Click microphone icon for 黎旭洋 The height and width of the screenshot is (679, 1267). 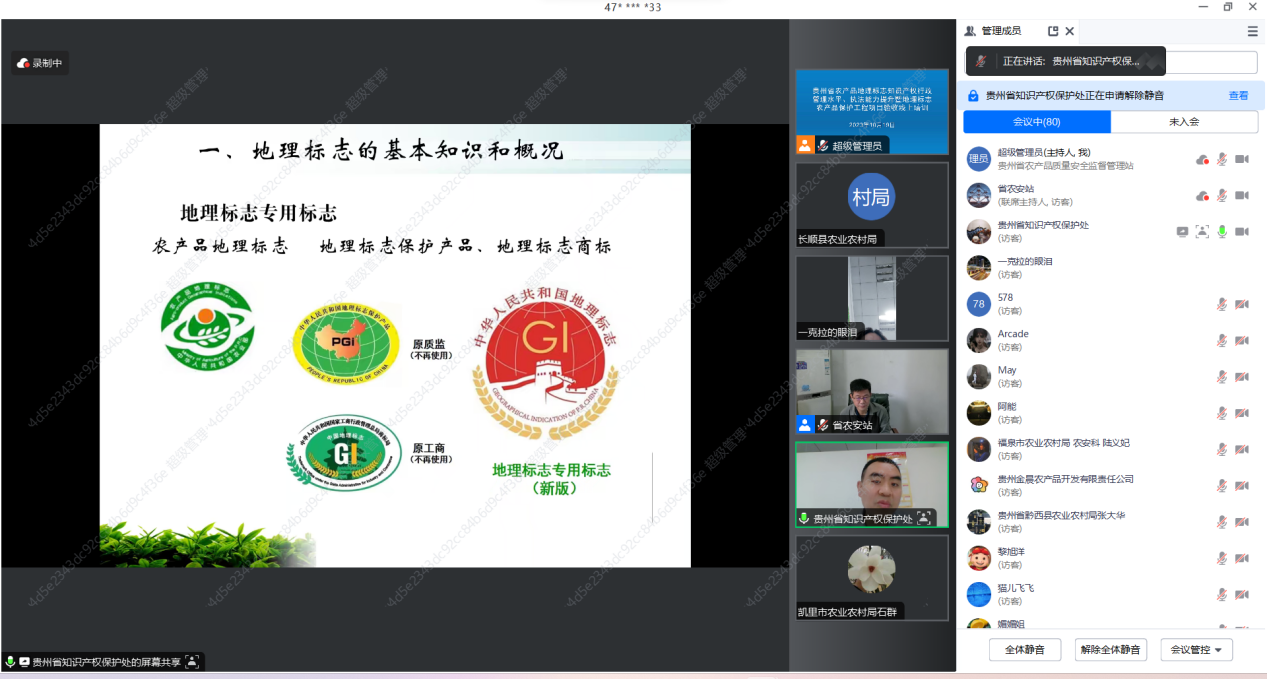tap(1222, 558)
